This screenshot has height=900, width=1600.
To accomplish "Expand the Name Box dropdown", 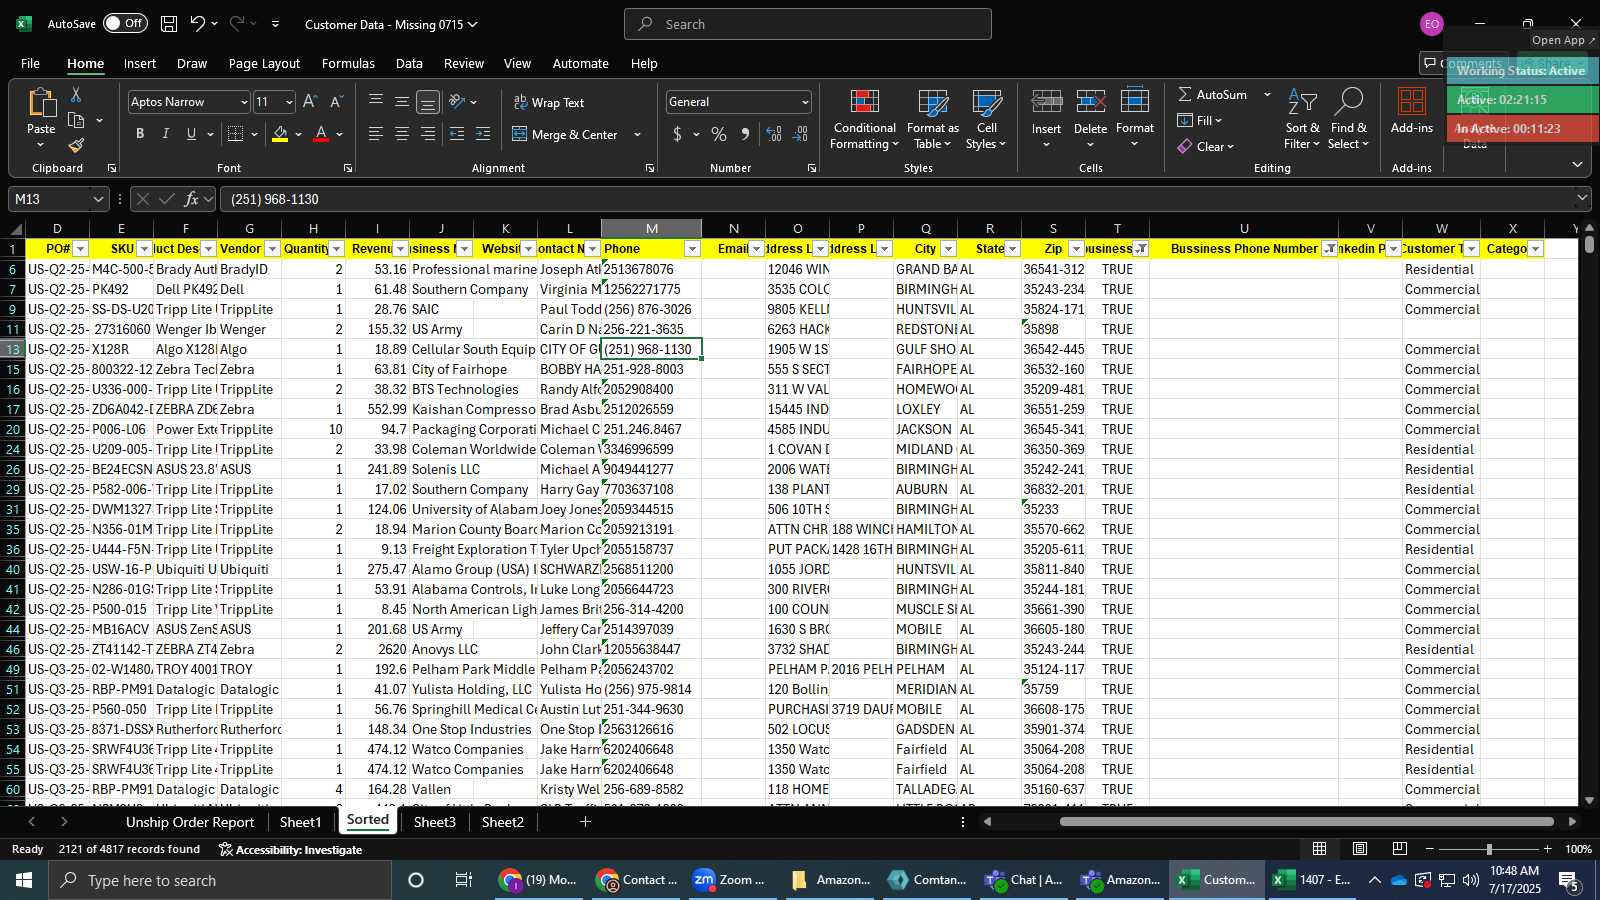I will click(x=98, y=199).
